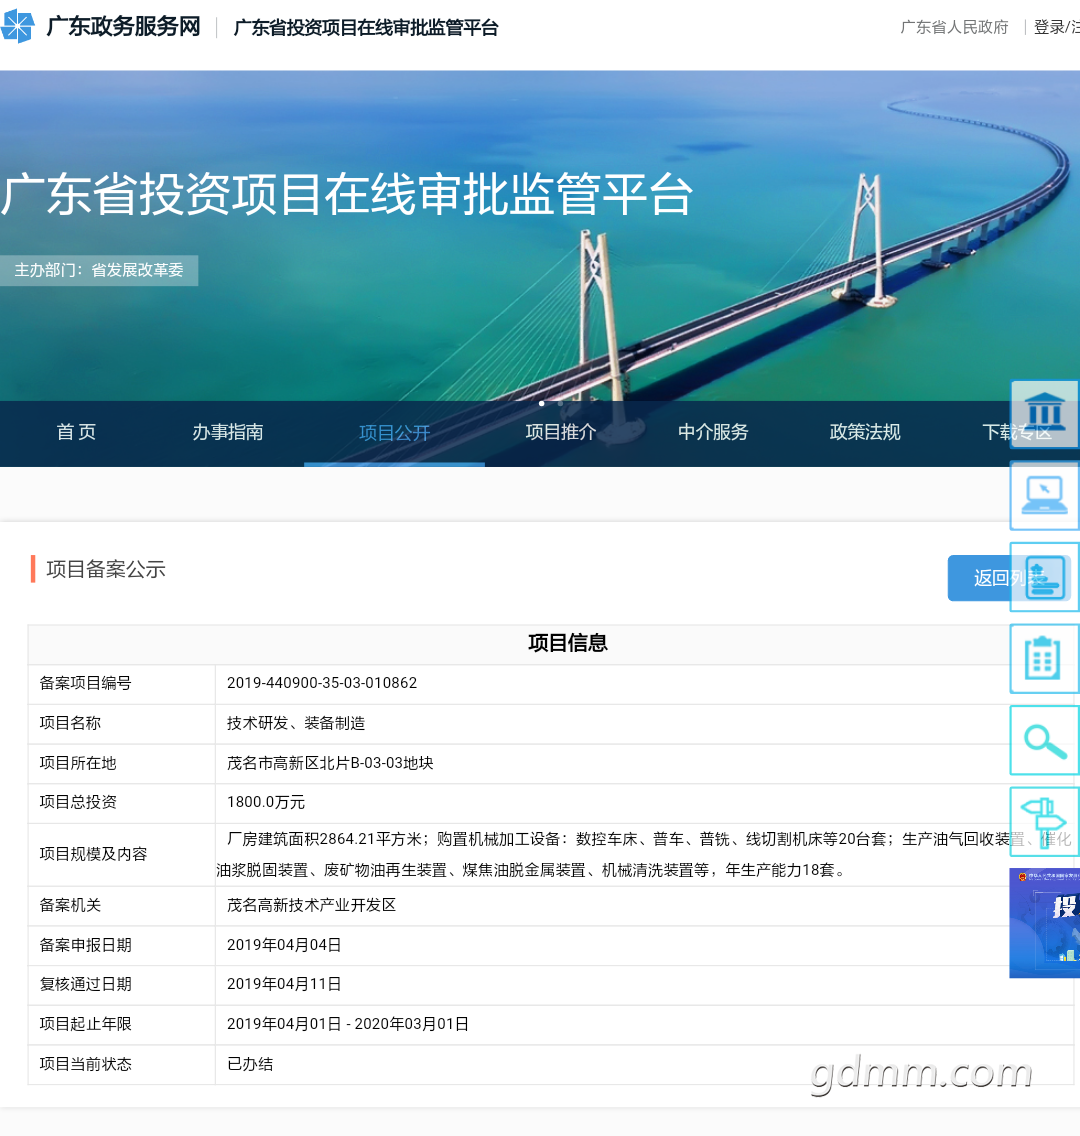Open 政策法规 navigation item
The height and width of the screenshot is (1136, 1080).
pyautogui.click(x=865, y=433)
